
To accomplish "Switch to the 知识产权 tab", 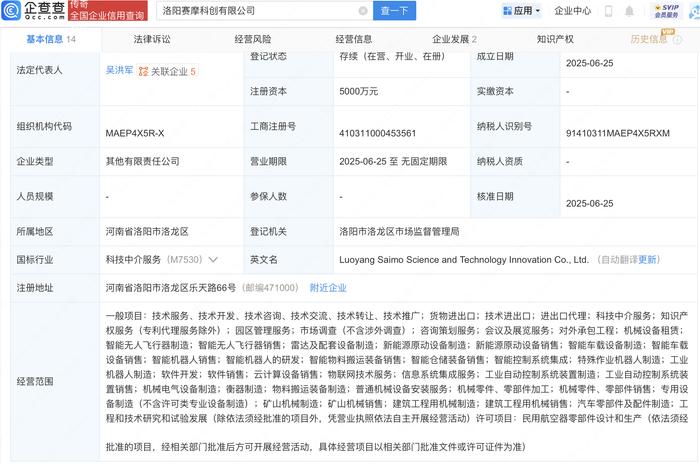I will pyautogui.click(x=555, y=39).
